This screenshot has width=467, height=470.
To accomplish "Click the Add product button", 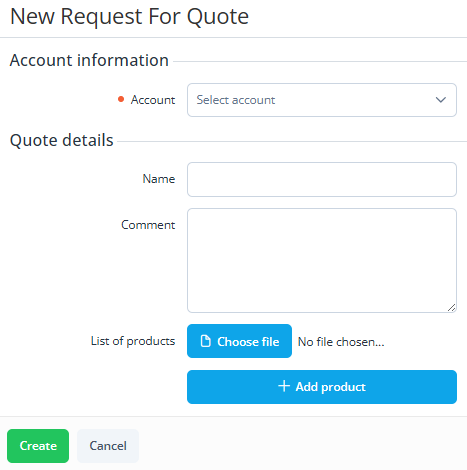I will (x=322, y=387).
